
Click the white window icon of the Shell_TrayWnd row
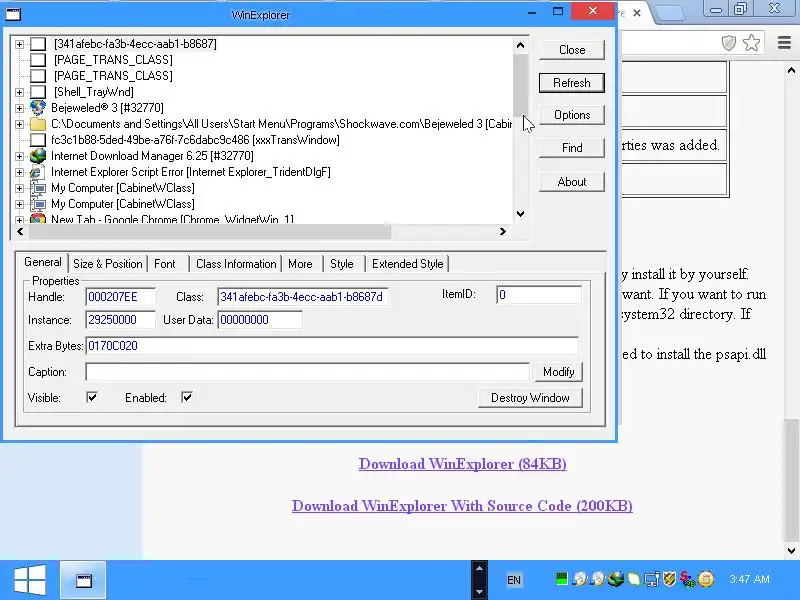[x=38, y=92]
